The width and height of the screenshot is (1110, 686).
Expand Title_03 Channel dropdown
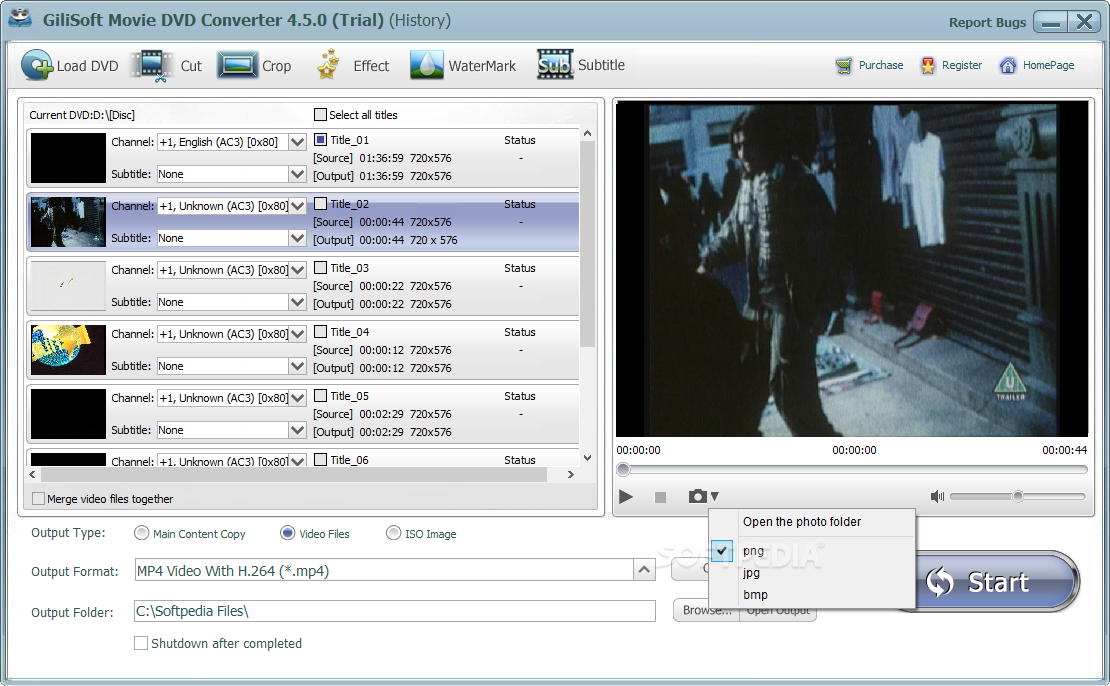click(297, 270)
